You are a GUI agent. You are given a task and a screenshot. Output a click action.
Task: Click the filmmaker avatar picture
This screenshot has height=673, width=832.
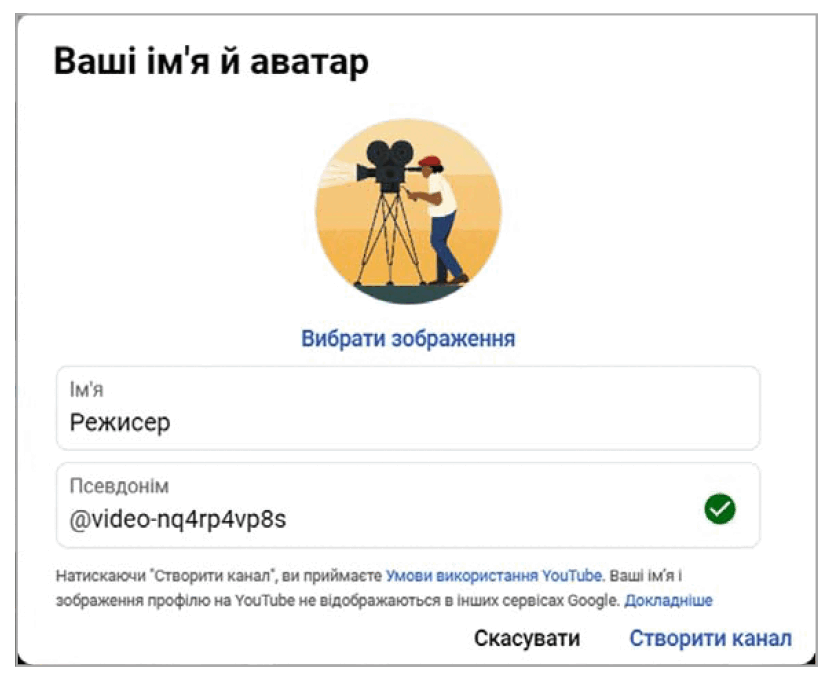click(408, 211)
